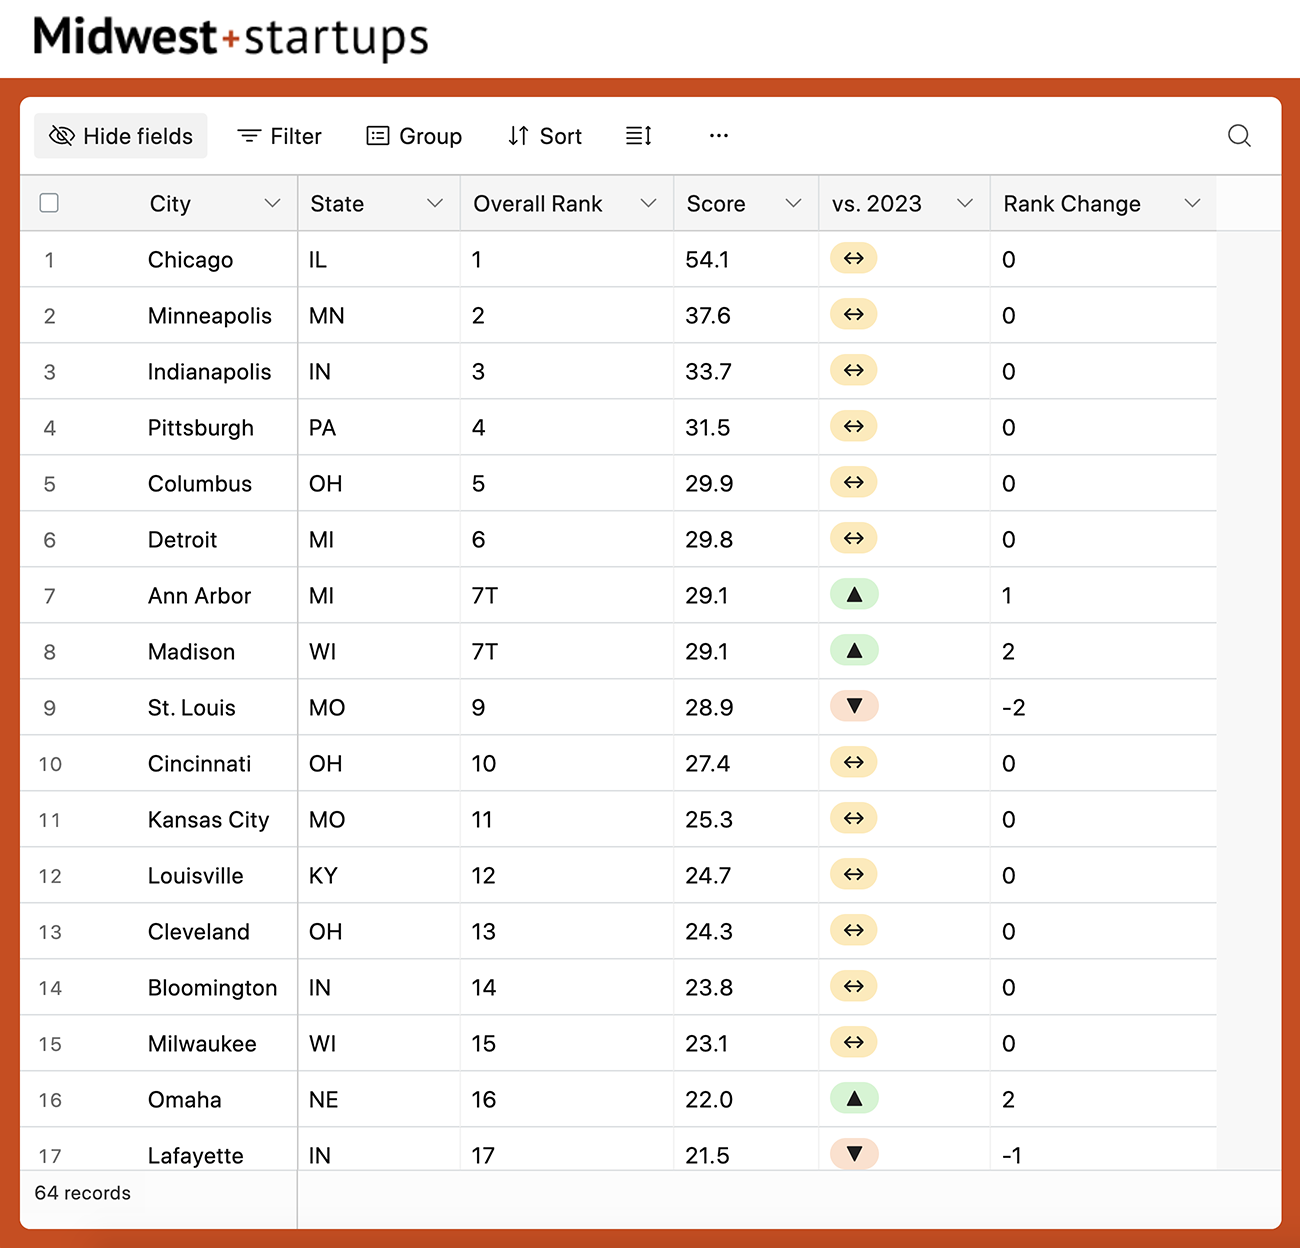The image size is (1300, 1248).
Task: Click St. Louis's red down-arrow badge
Action: [854, 706]
